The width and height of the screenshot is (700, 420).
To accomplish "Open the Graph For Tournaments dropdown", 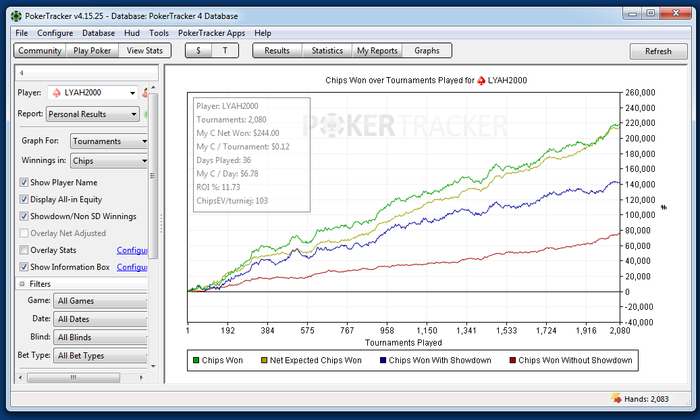I will click(109, 141).
